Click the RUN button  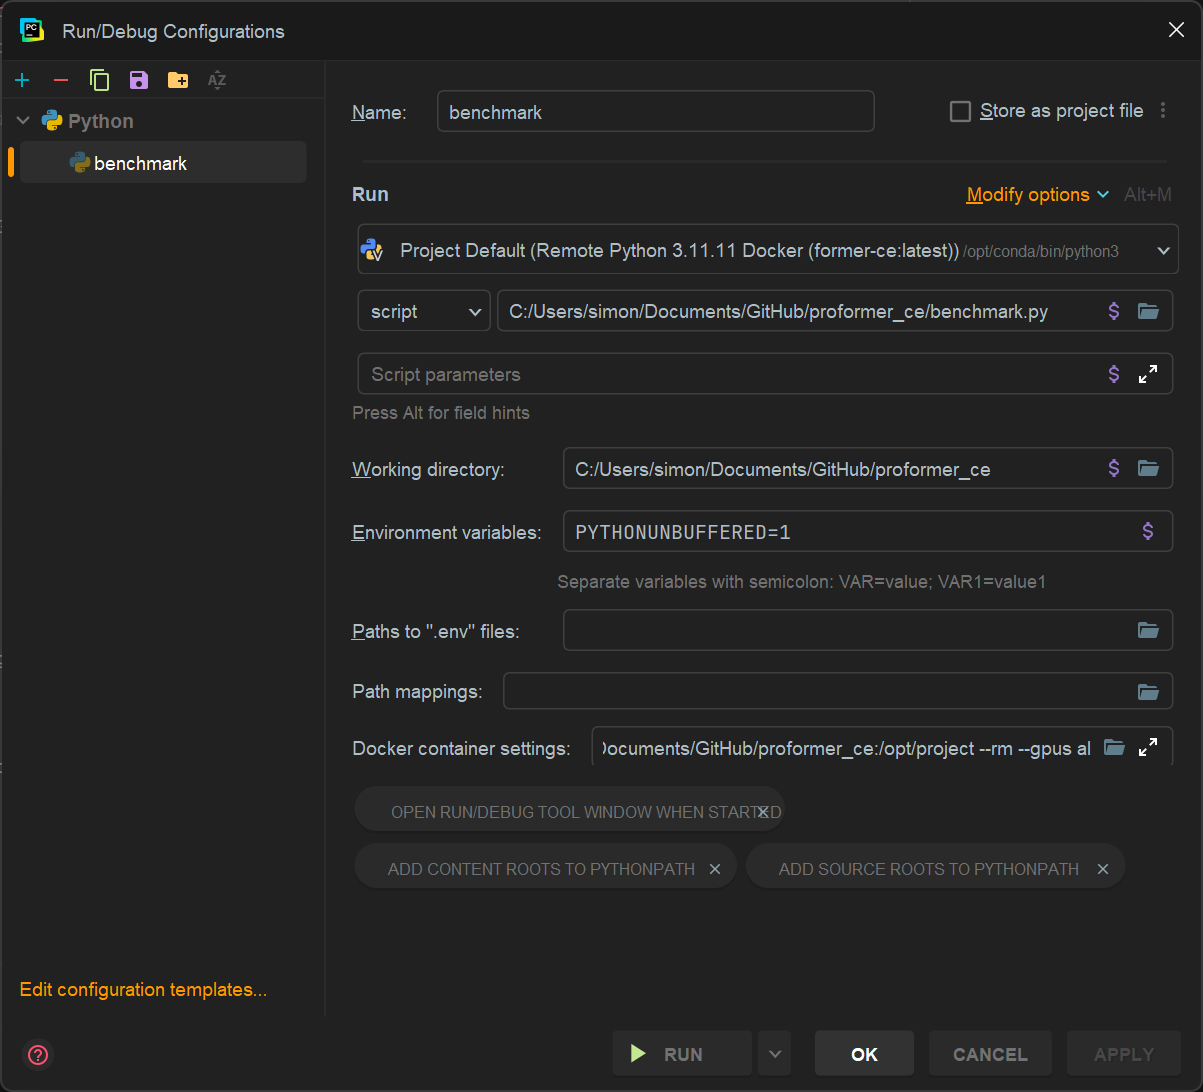(681, 1053)
